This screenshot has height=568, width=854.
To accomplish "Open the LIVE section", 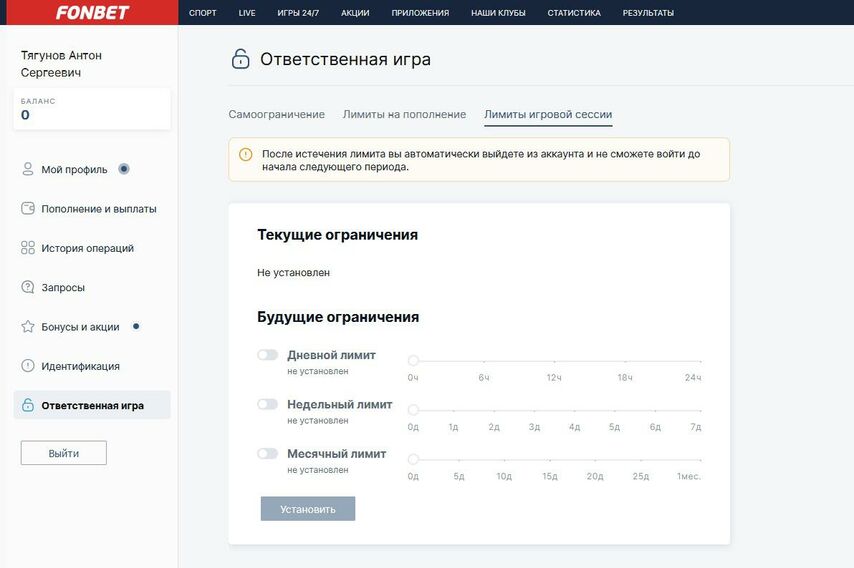I will [247, 13].
